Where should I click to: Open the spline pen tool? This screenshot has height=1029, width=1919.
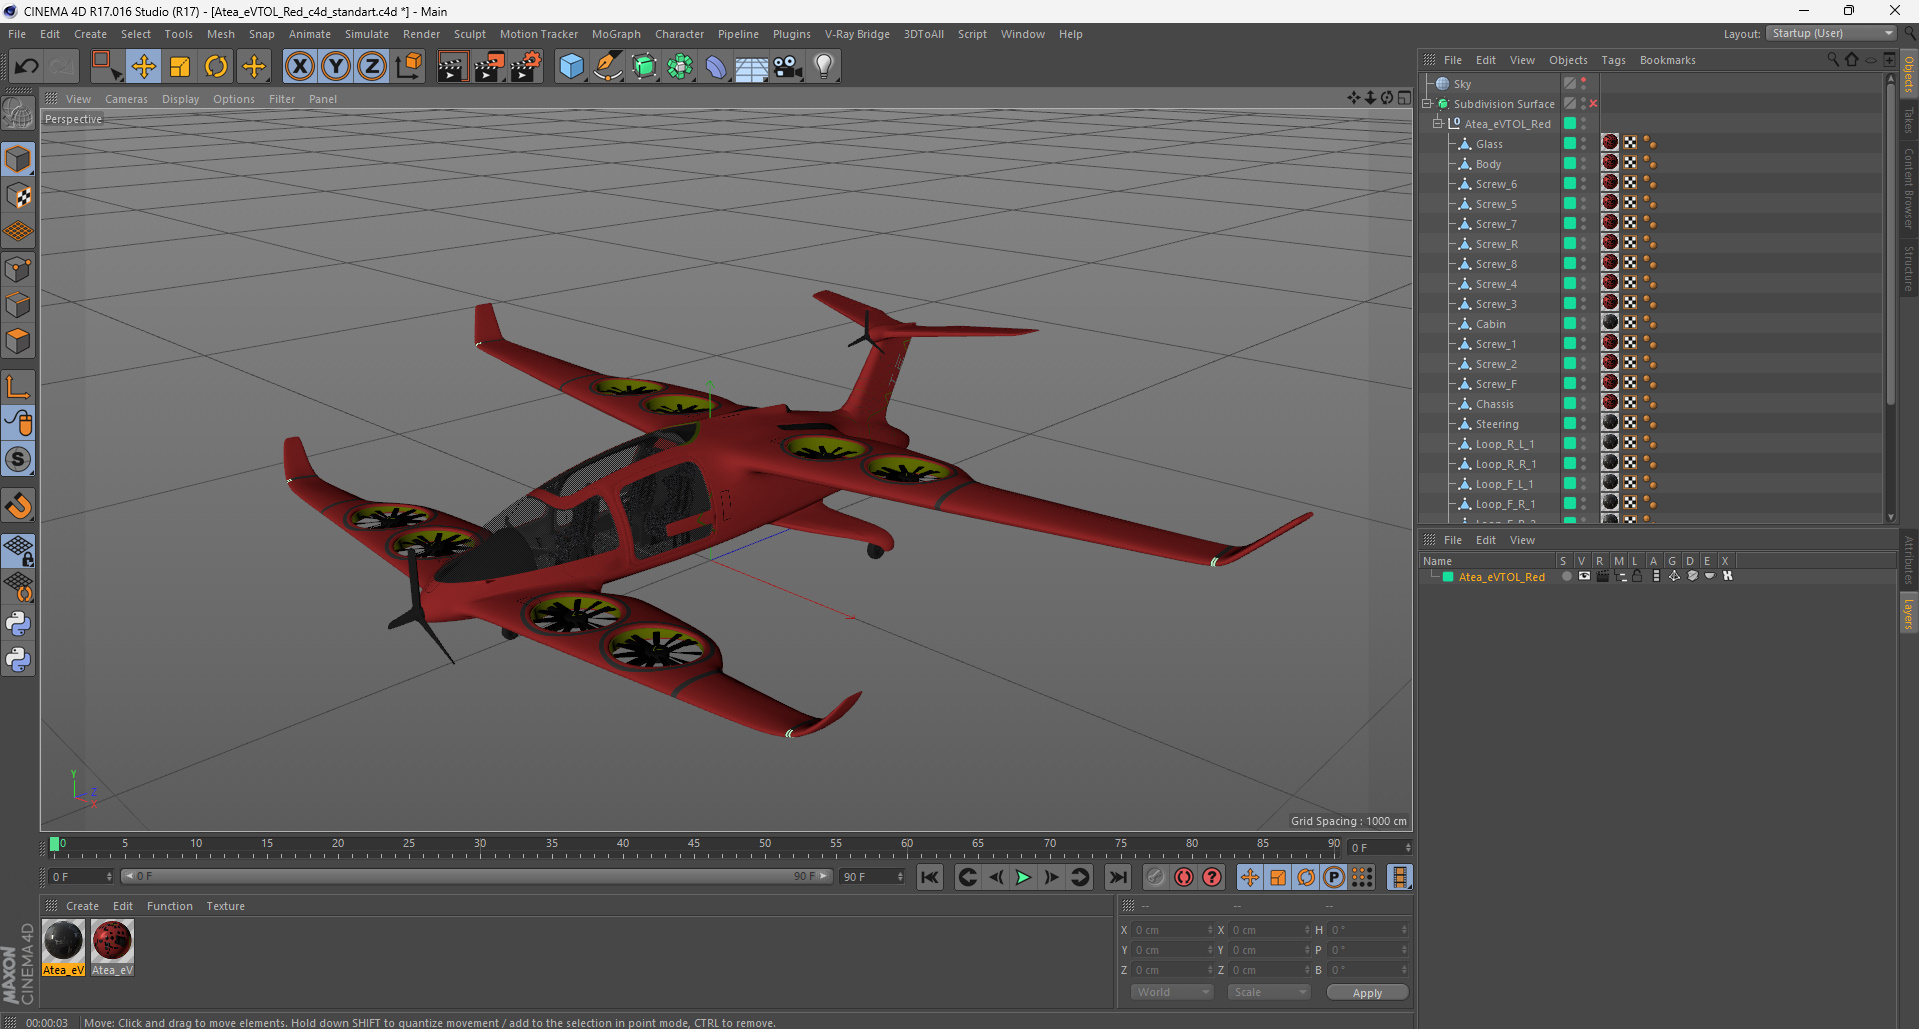[x=607, y=67]
